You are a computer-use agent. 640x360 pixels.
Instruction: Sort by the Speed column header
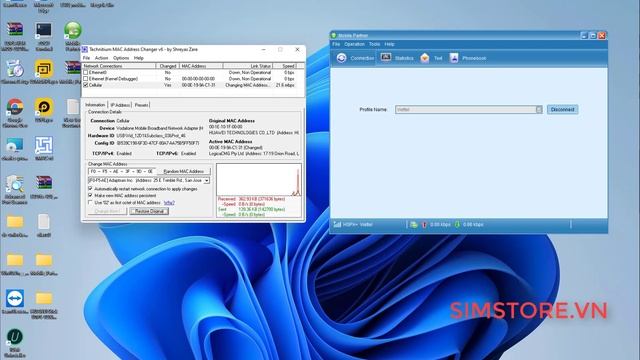(284, 66)
